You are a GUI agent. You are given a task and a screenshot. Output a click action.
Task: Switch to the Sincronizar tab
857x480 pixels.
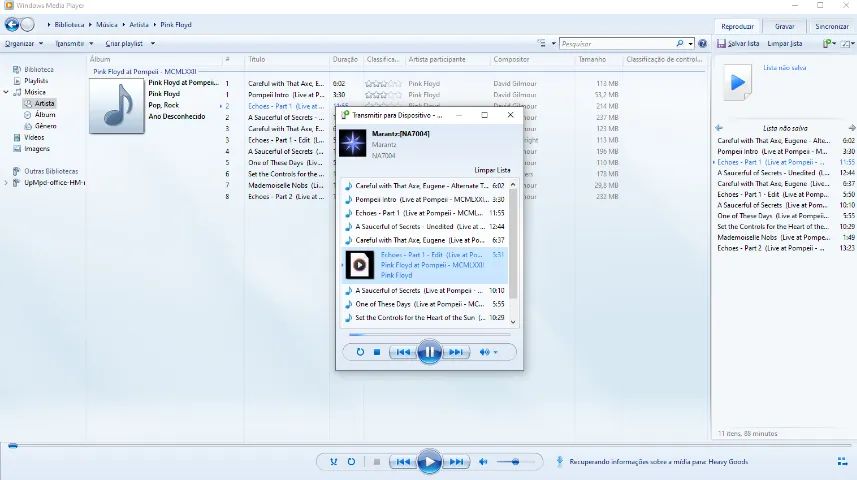831,26
